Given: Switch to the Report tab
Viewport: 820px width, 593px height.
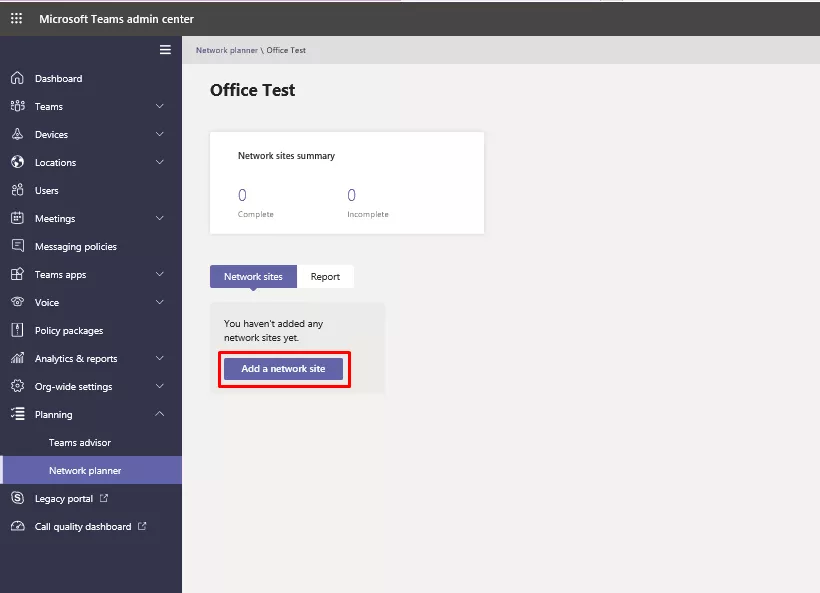Looking at the screenshot, I should pyautogui.click(x=325, y=277).
